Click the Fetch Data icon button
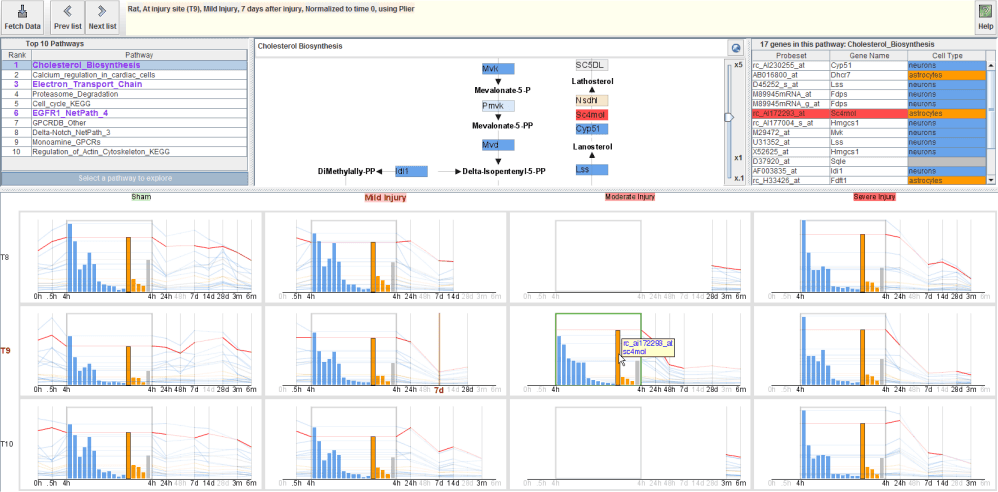Viewport: 998px width, 492px height. (22, 16)
